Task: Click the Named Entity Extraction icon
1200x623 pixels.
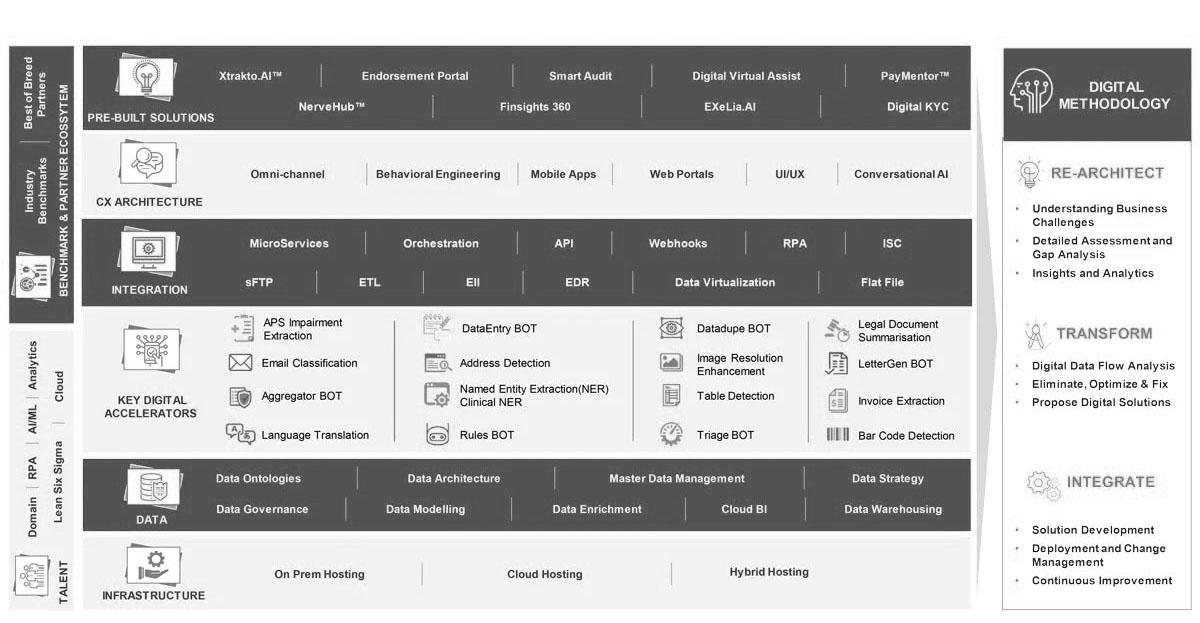Action: click(437, 395)
